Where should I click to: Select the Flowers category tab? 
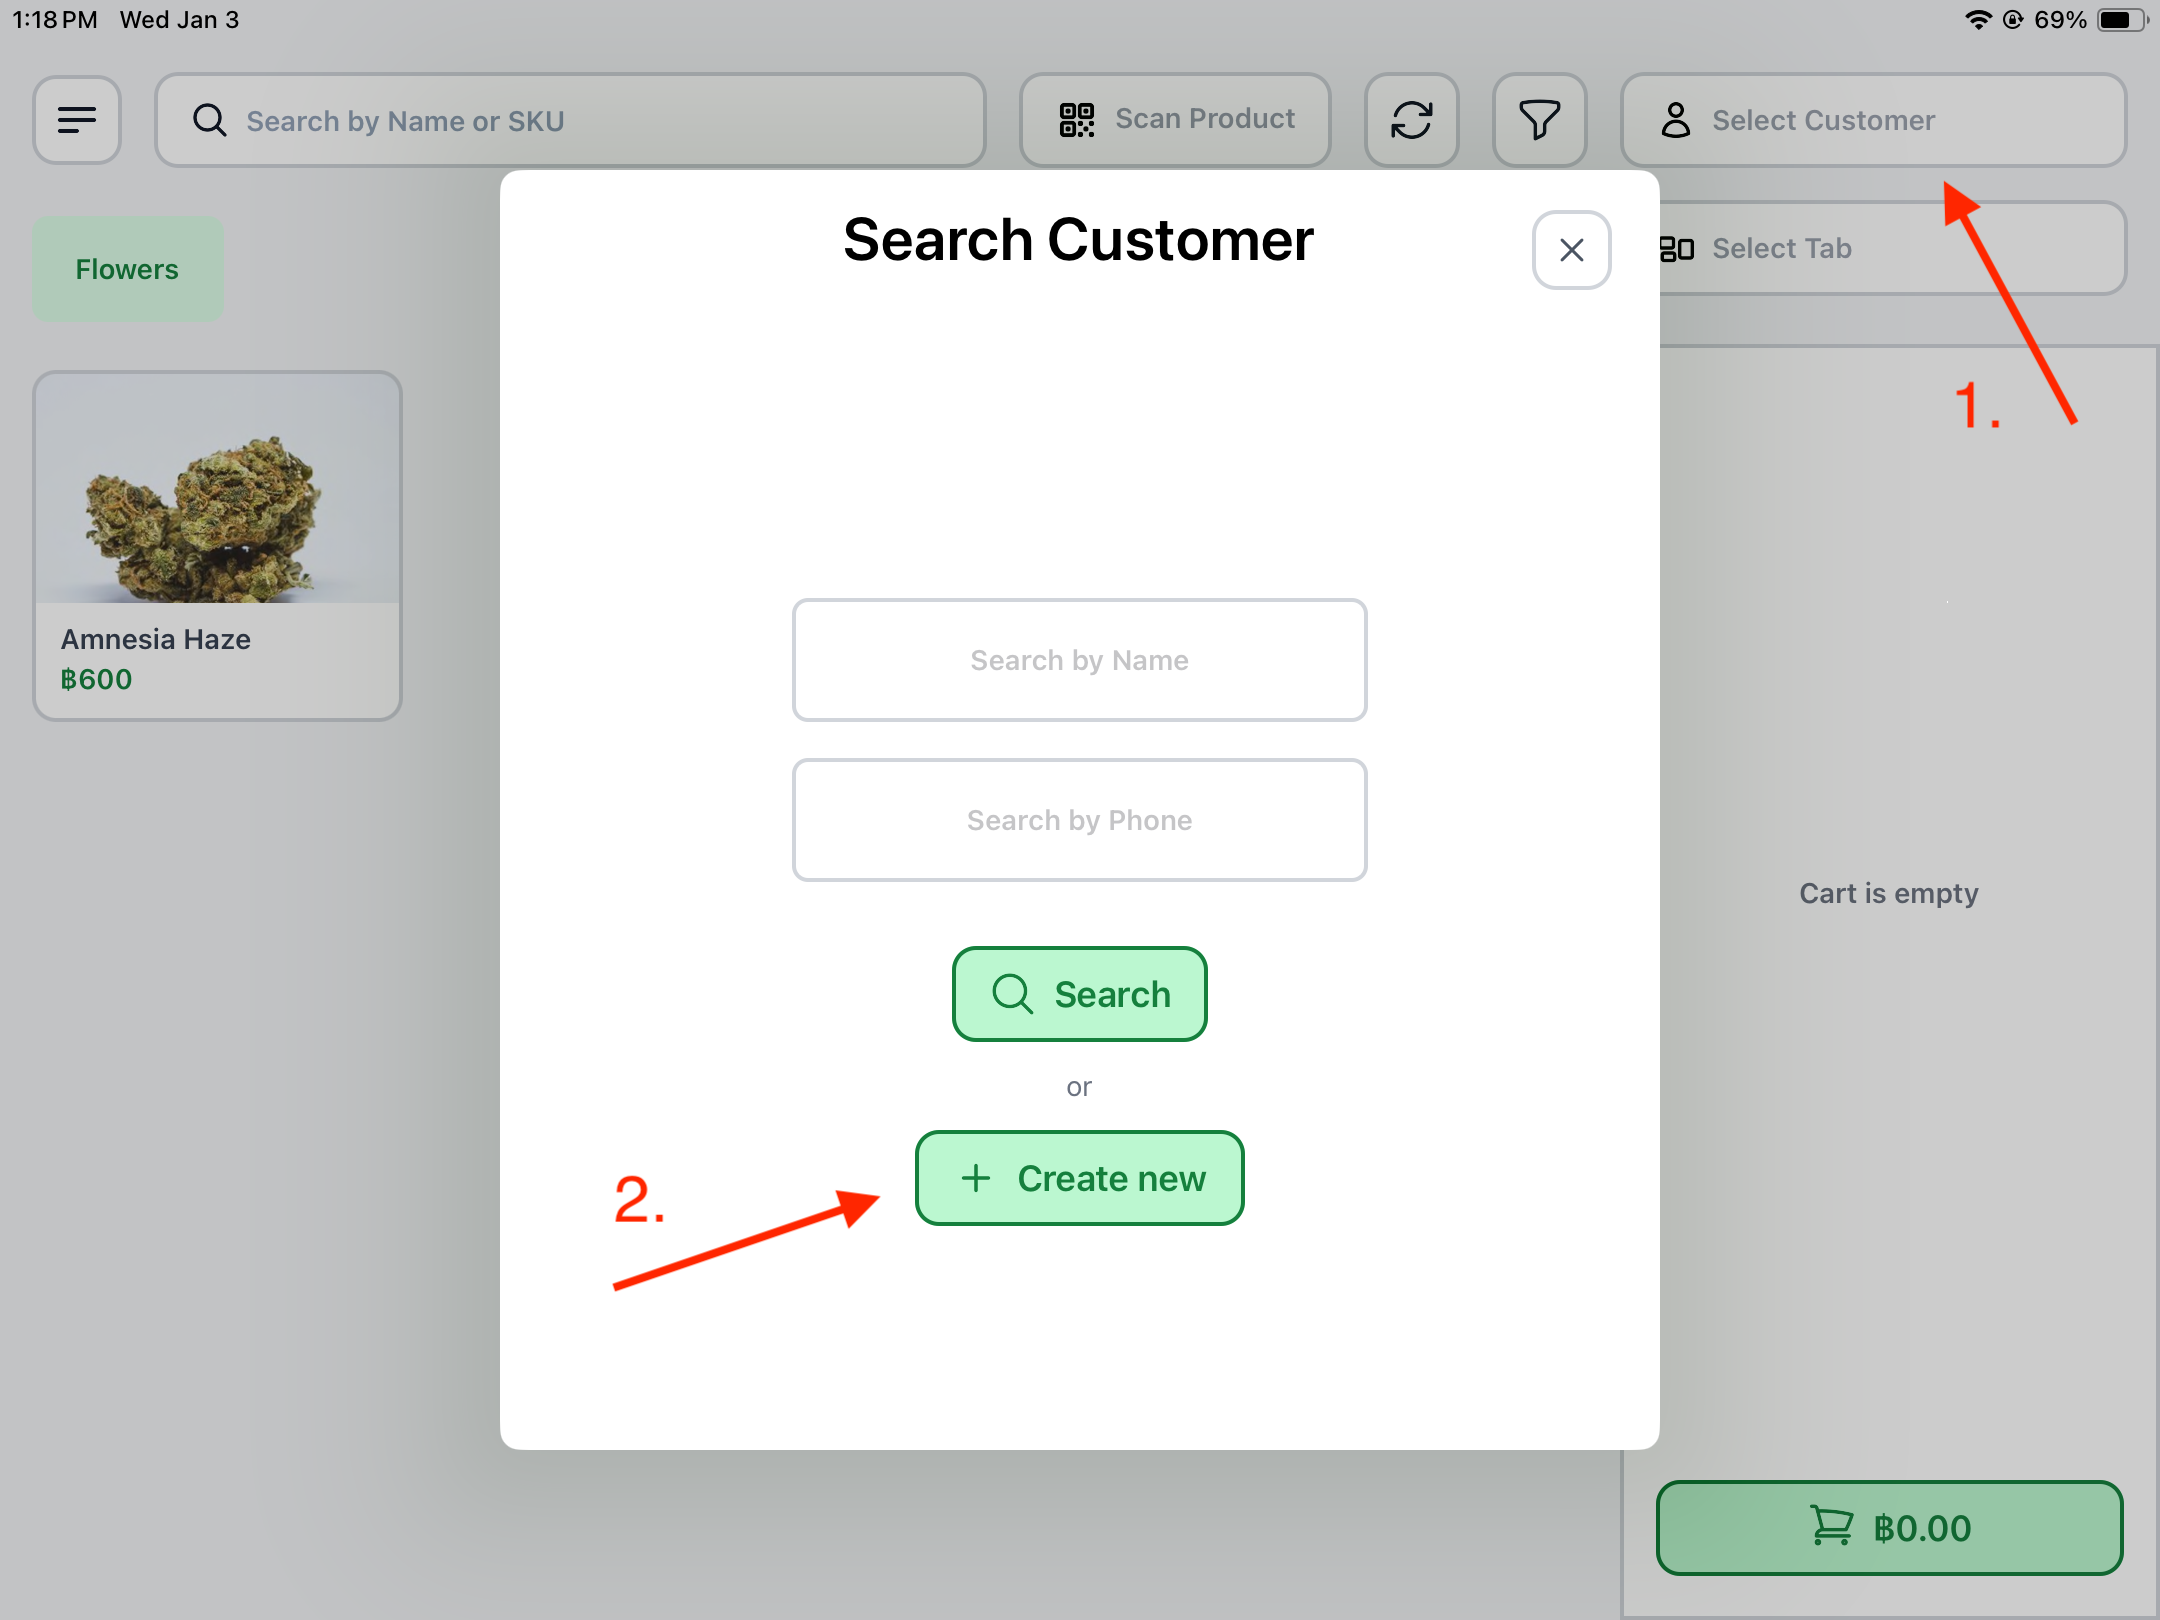coord(127,269)
